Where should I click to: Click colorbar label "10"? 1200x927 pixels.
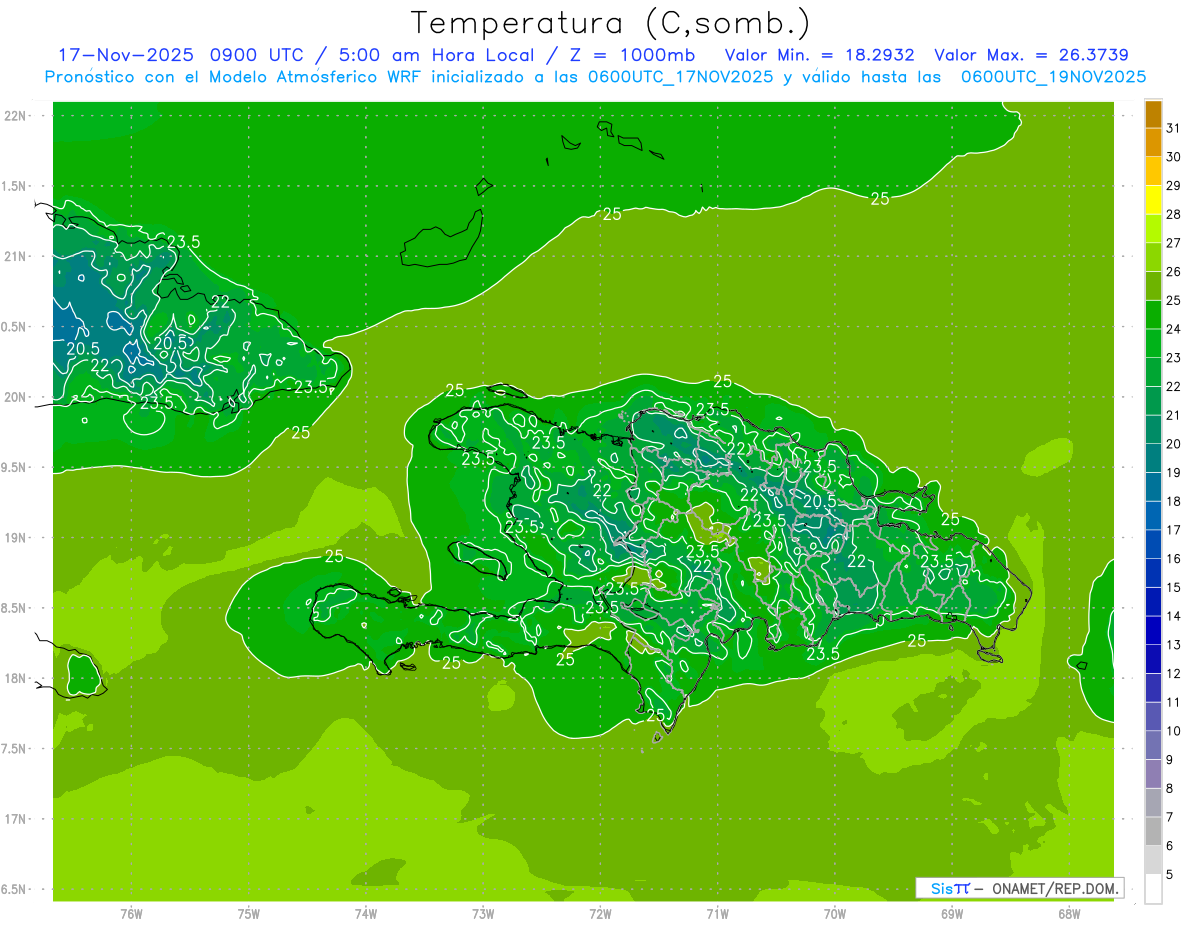1174,731
